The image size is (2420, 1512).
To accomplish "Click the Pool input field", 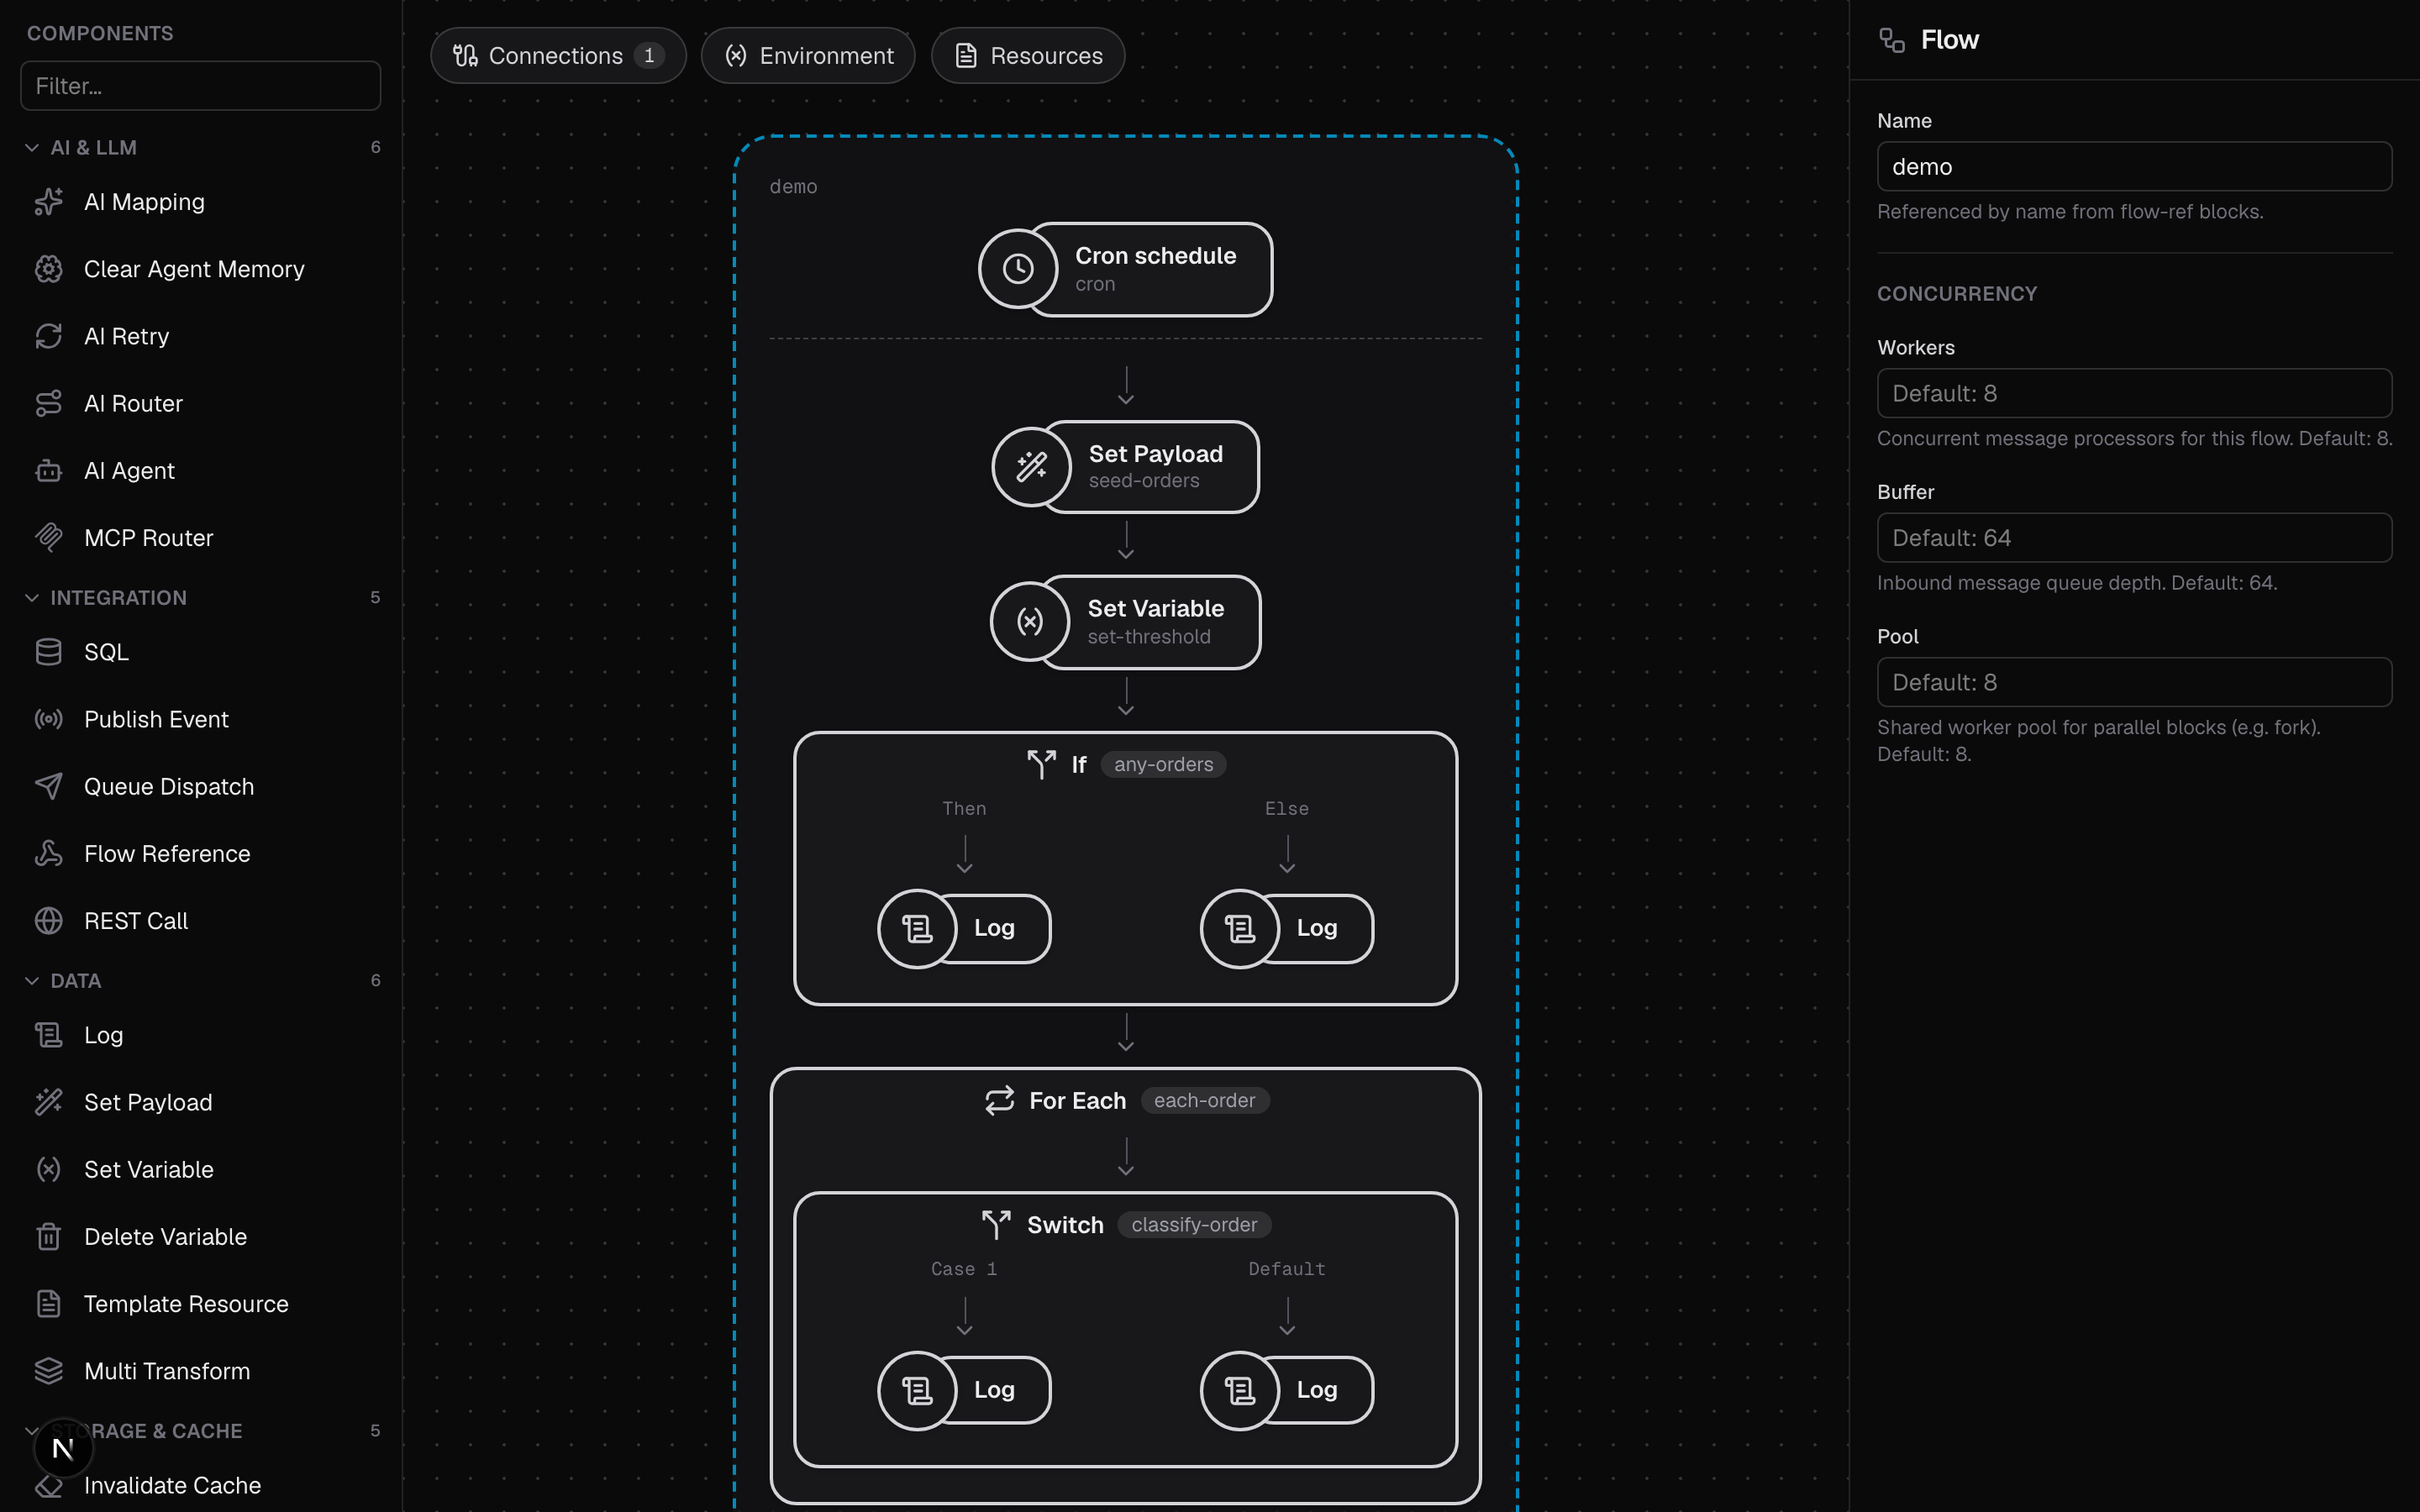I will click(2134, 682).
